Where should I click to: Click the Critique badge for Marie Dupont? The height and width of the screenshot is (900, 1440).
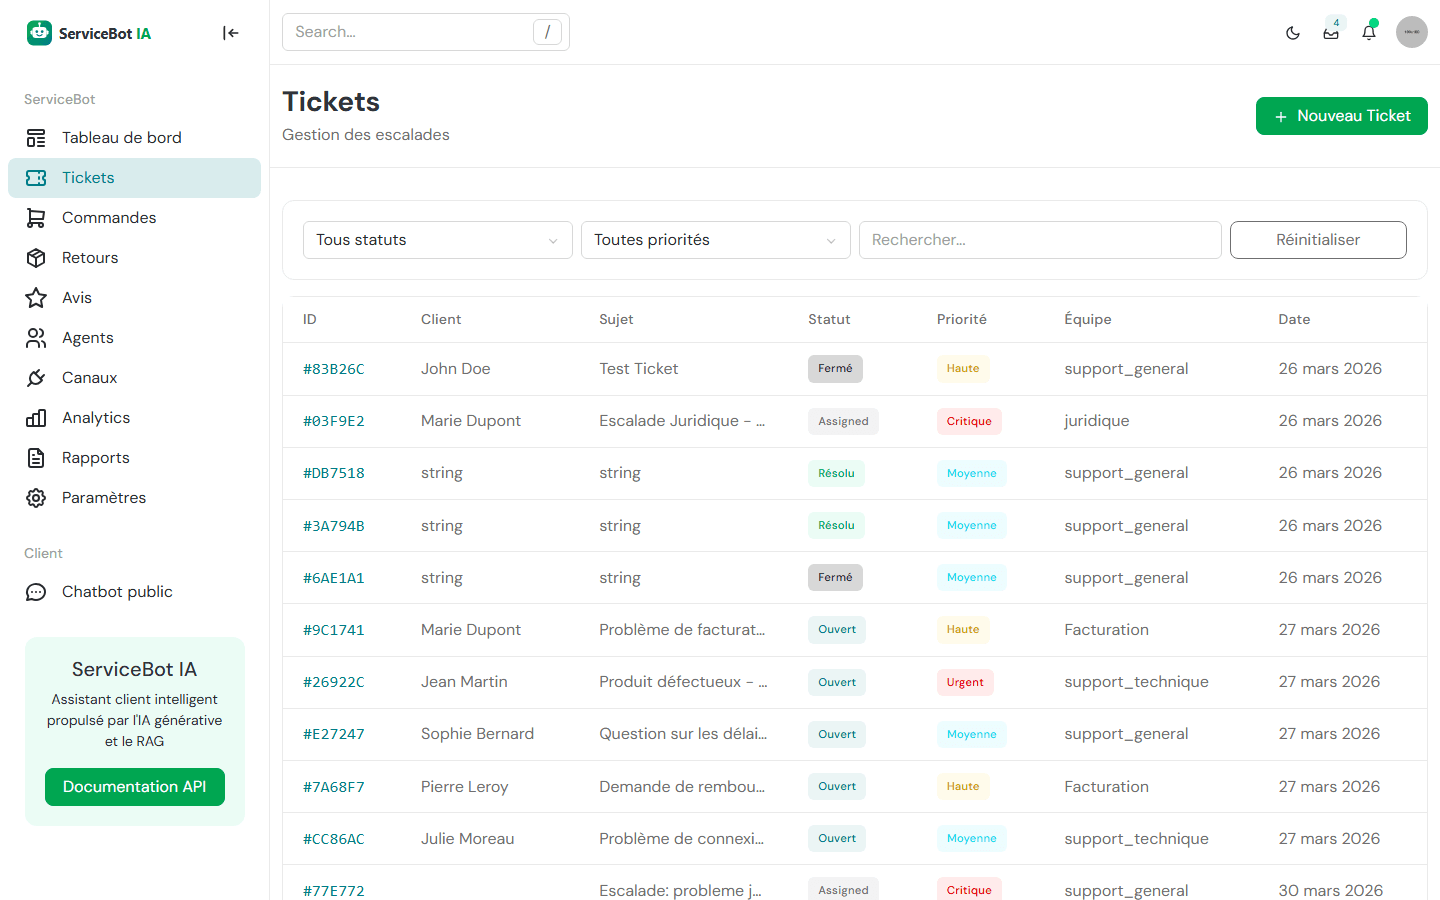pos(969,421)
